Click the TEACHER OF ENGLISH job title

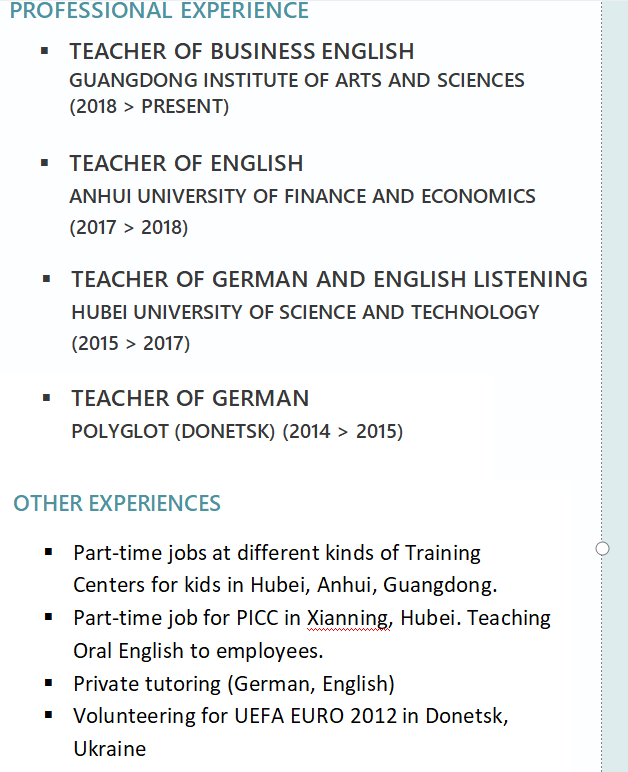pyautogui.click(x=186, y=163)
